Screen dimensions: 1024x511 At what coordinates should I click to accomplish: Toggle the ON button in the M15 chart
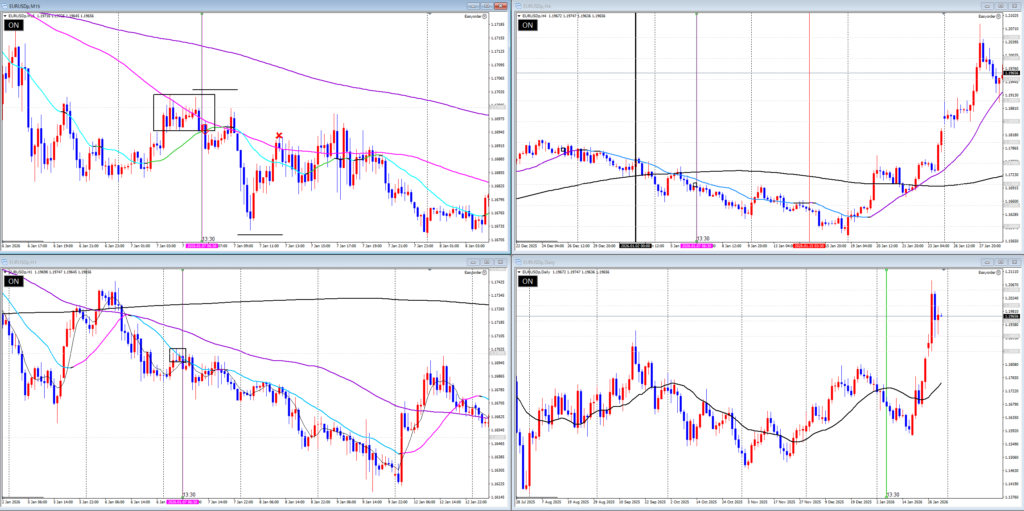(14, 25)
